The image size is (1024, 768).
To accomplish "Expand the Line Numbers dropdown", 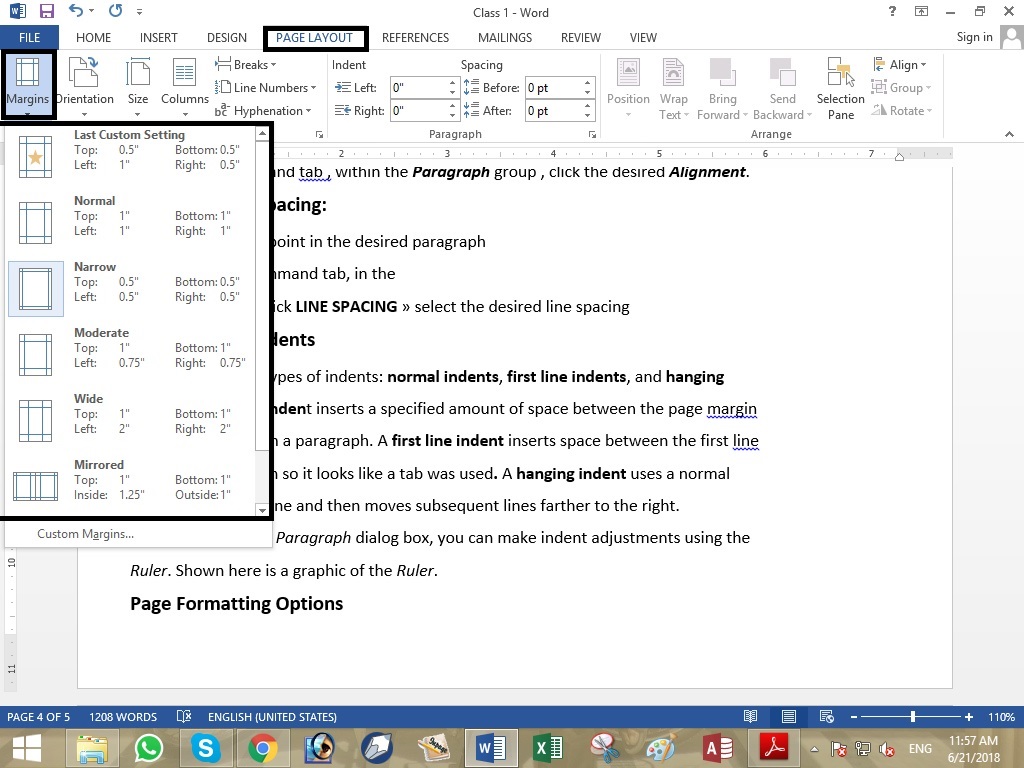I will point(267,87).
